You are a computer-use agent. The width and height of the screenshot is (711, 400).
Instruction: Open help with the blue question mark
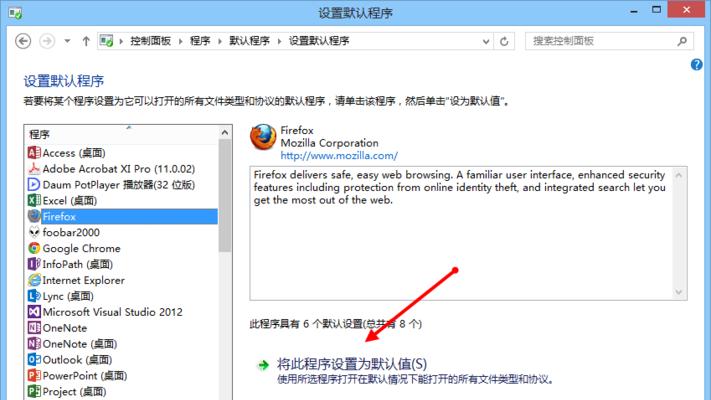coord(696,64)
